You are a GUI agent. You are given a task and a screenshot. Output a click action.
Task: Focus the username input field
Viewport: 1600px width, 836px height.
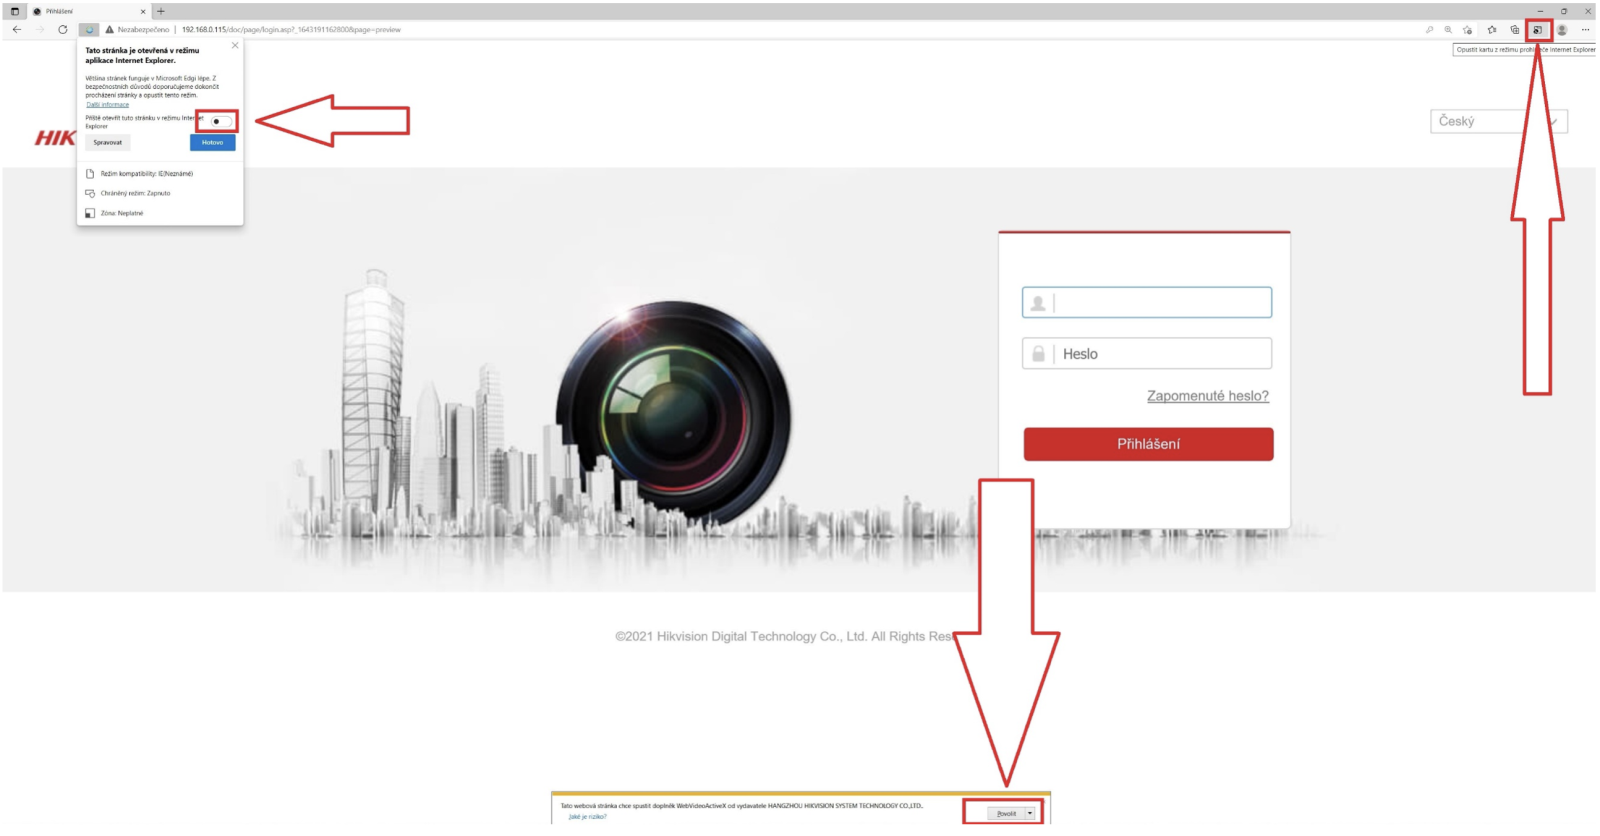pos(1147,303)
